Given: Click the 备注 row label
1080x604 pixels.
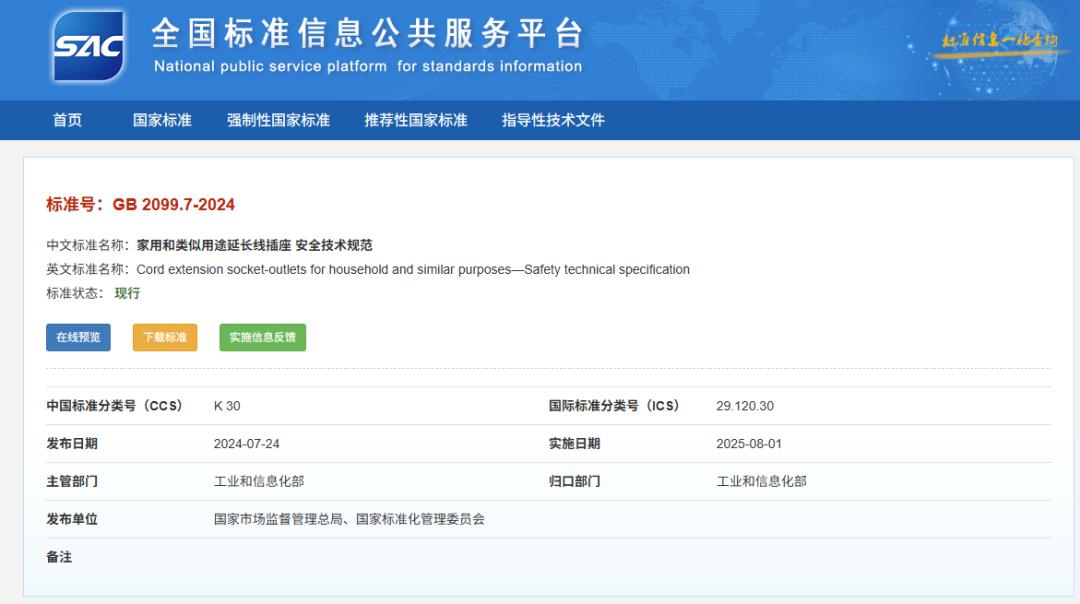Looking at the screenshot, I should pos(59,557).
